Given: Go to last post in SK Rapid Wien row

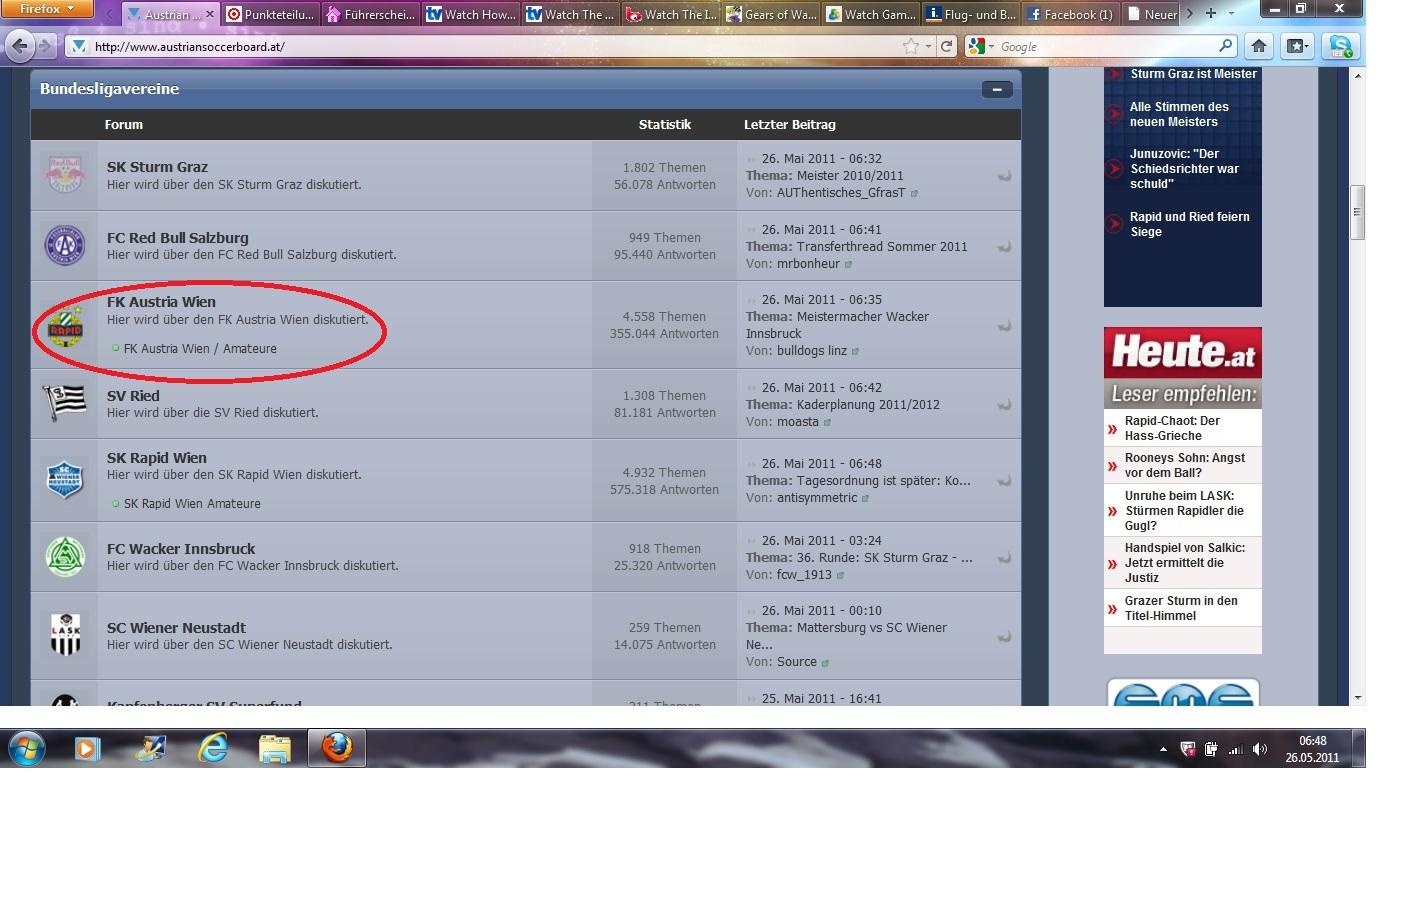Looking at the screenshot, I should click(1004, 481).
